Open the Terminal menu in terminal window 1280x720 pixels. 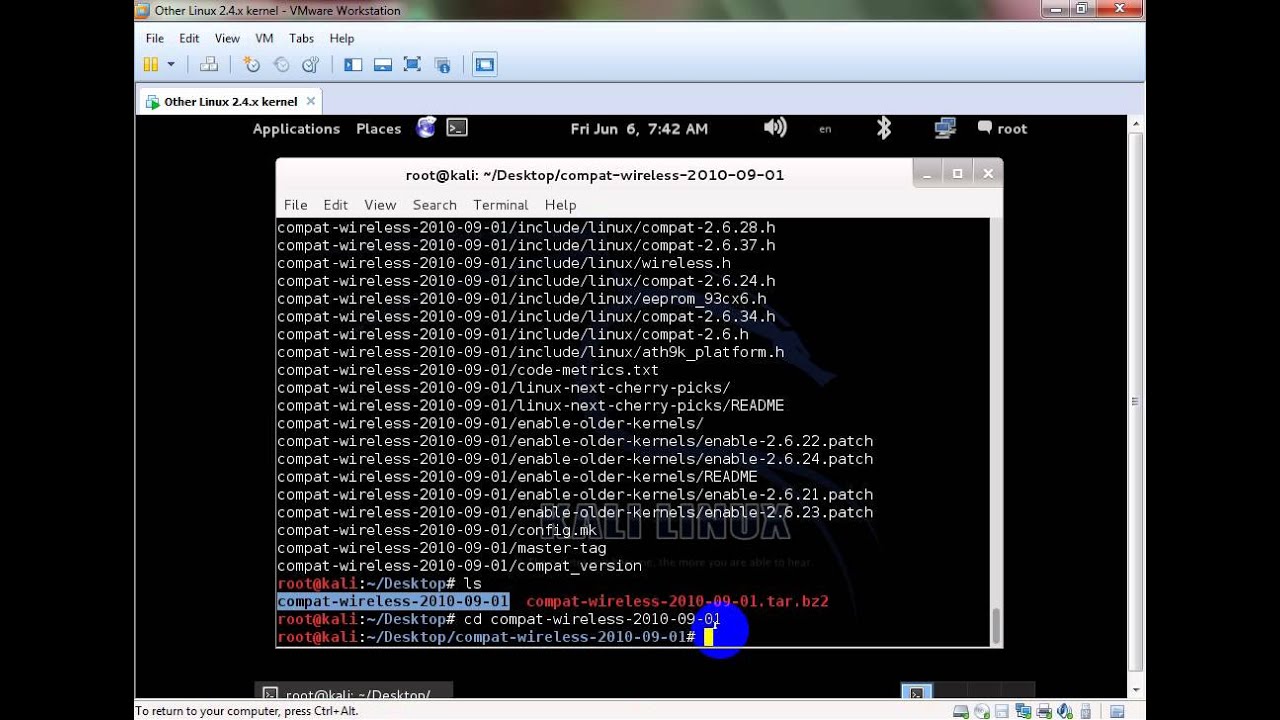pos(500,204)
